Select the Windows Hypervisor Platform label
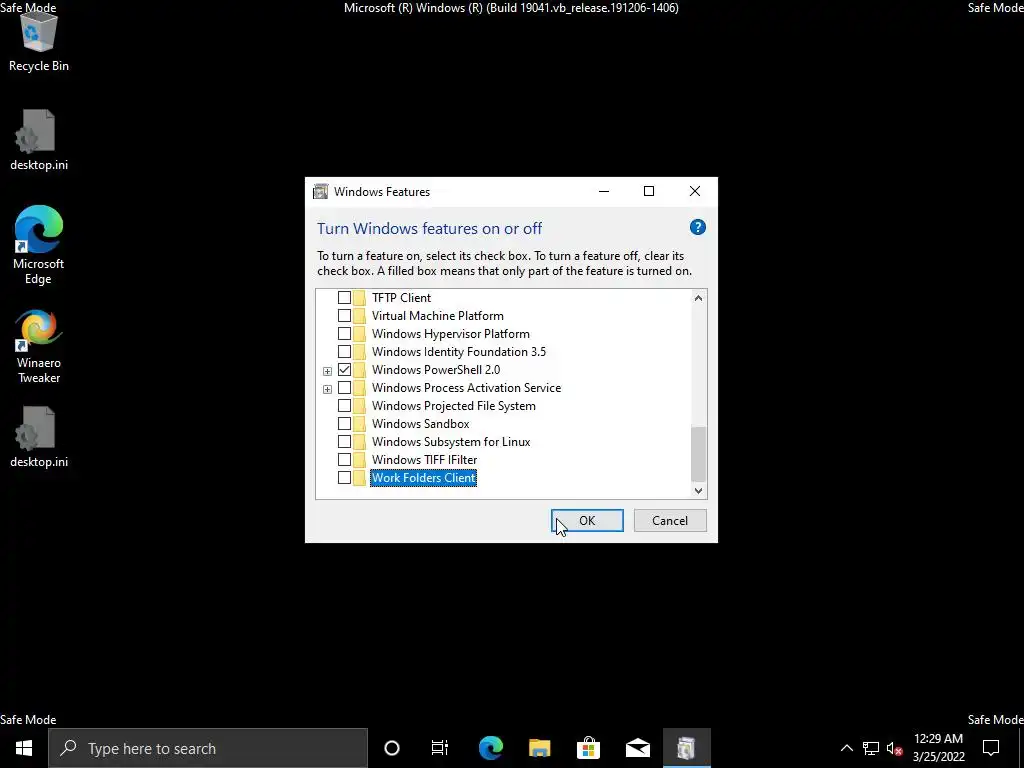 pos(451,334)
